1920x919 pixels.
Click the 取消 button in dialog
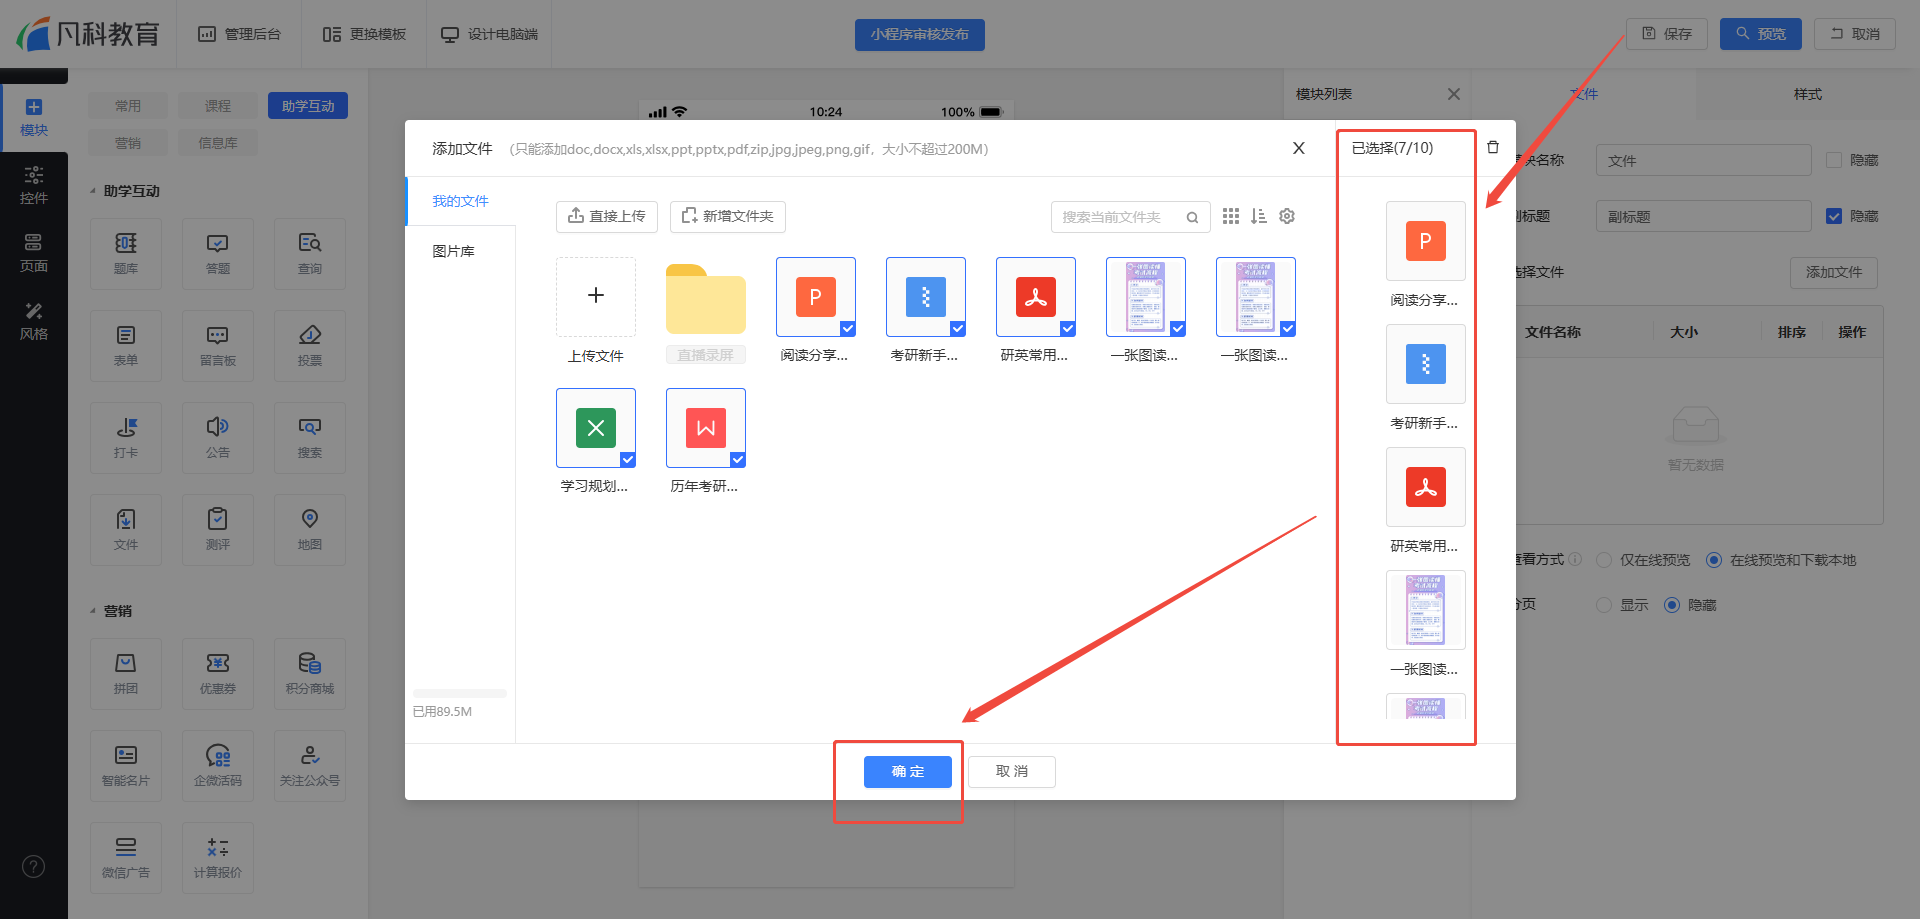coord(1011,771)
